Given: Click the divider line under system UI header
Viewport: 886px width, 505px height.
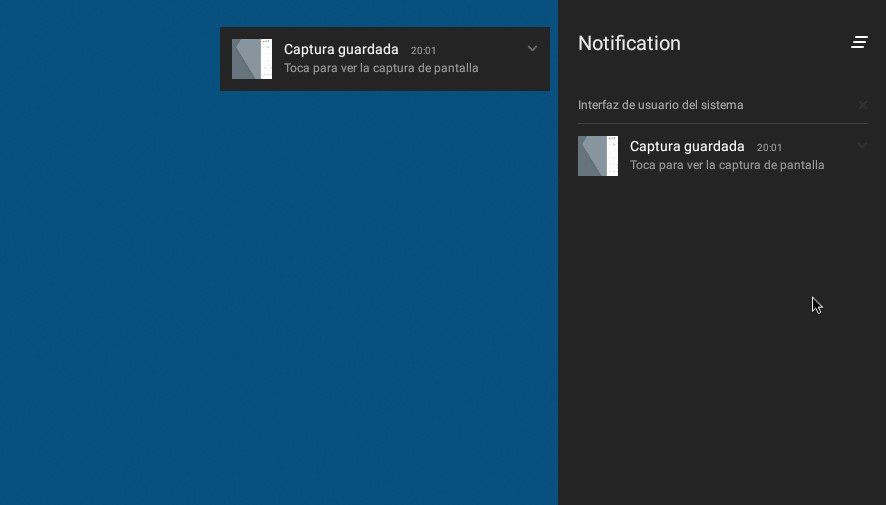Looking at the screenshot, I should (x=722, y=124).
